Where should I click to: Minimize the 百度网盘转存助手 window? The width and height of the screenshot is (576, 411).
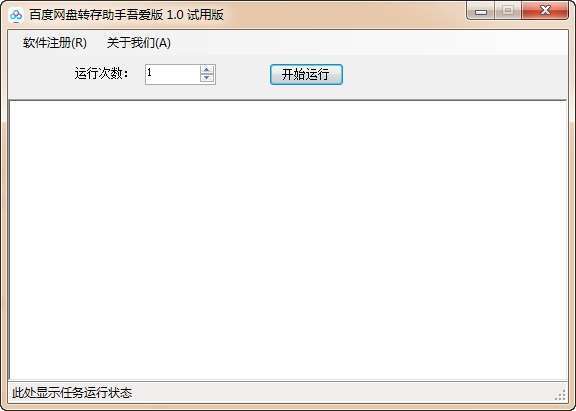pyautogui.click(x=480, y=11)
